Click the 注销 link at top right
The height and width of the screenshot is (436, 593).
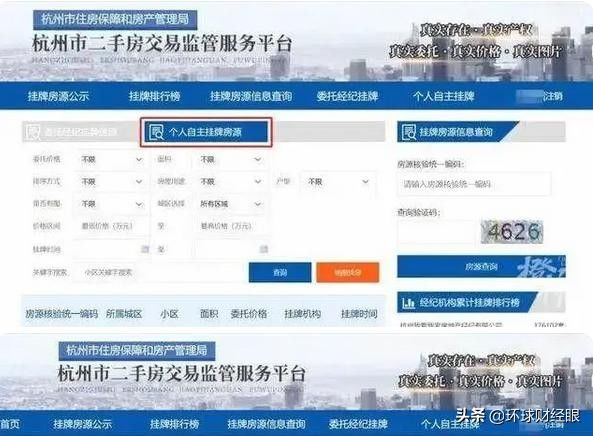pyautogui.click(x=553, y=96)
